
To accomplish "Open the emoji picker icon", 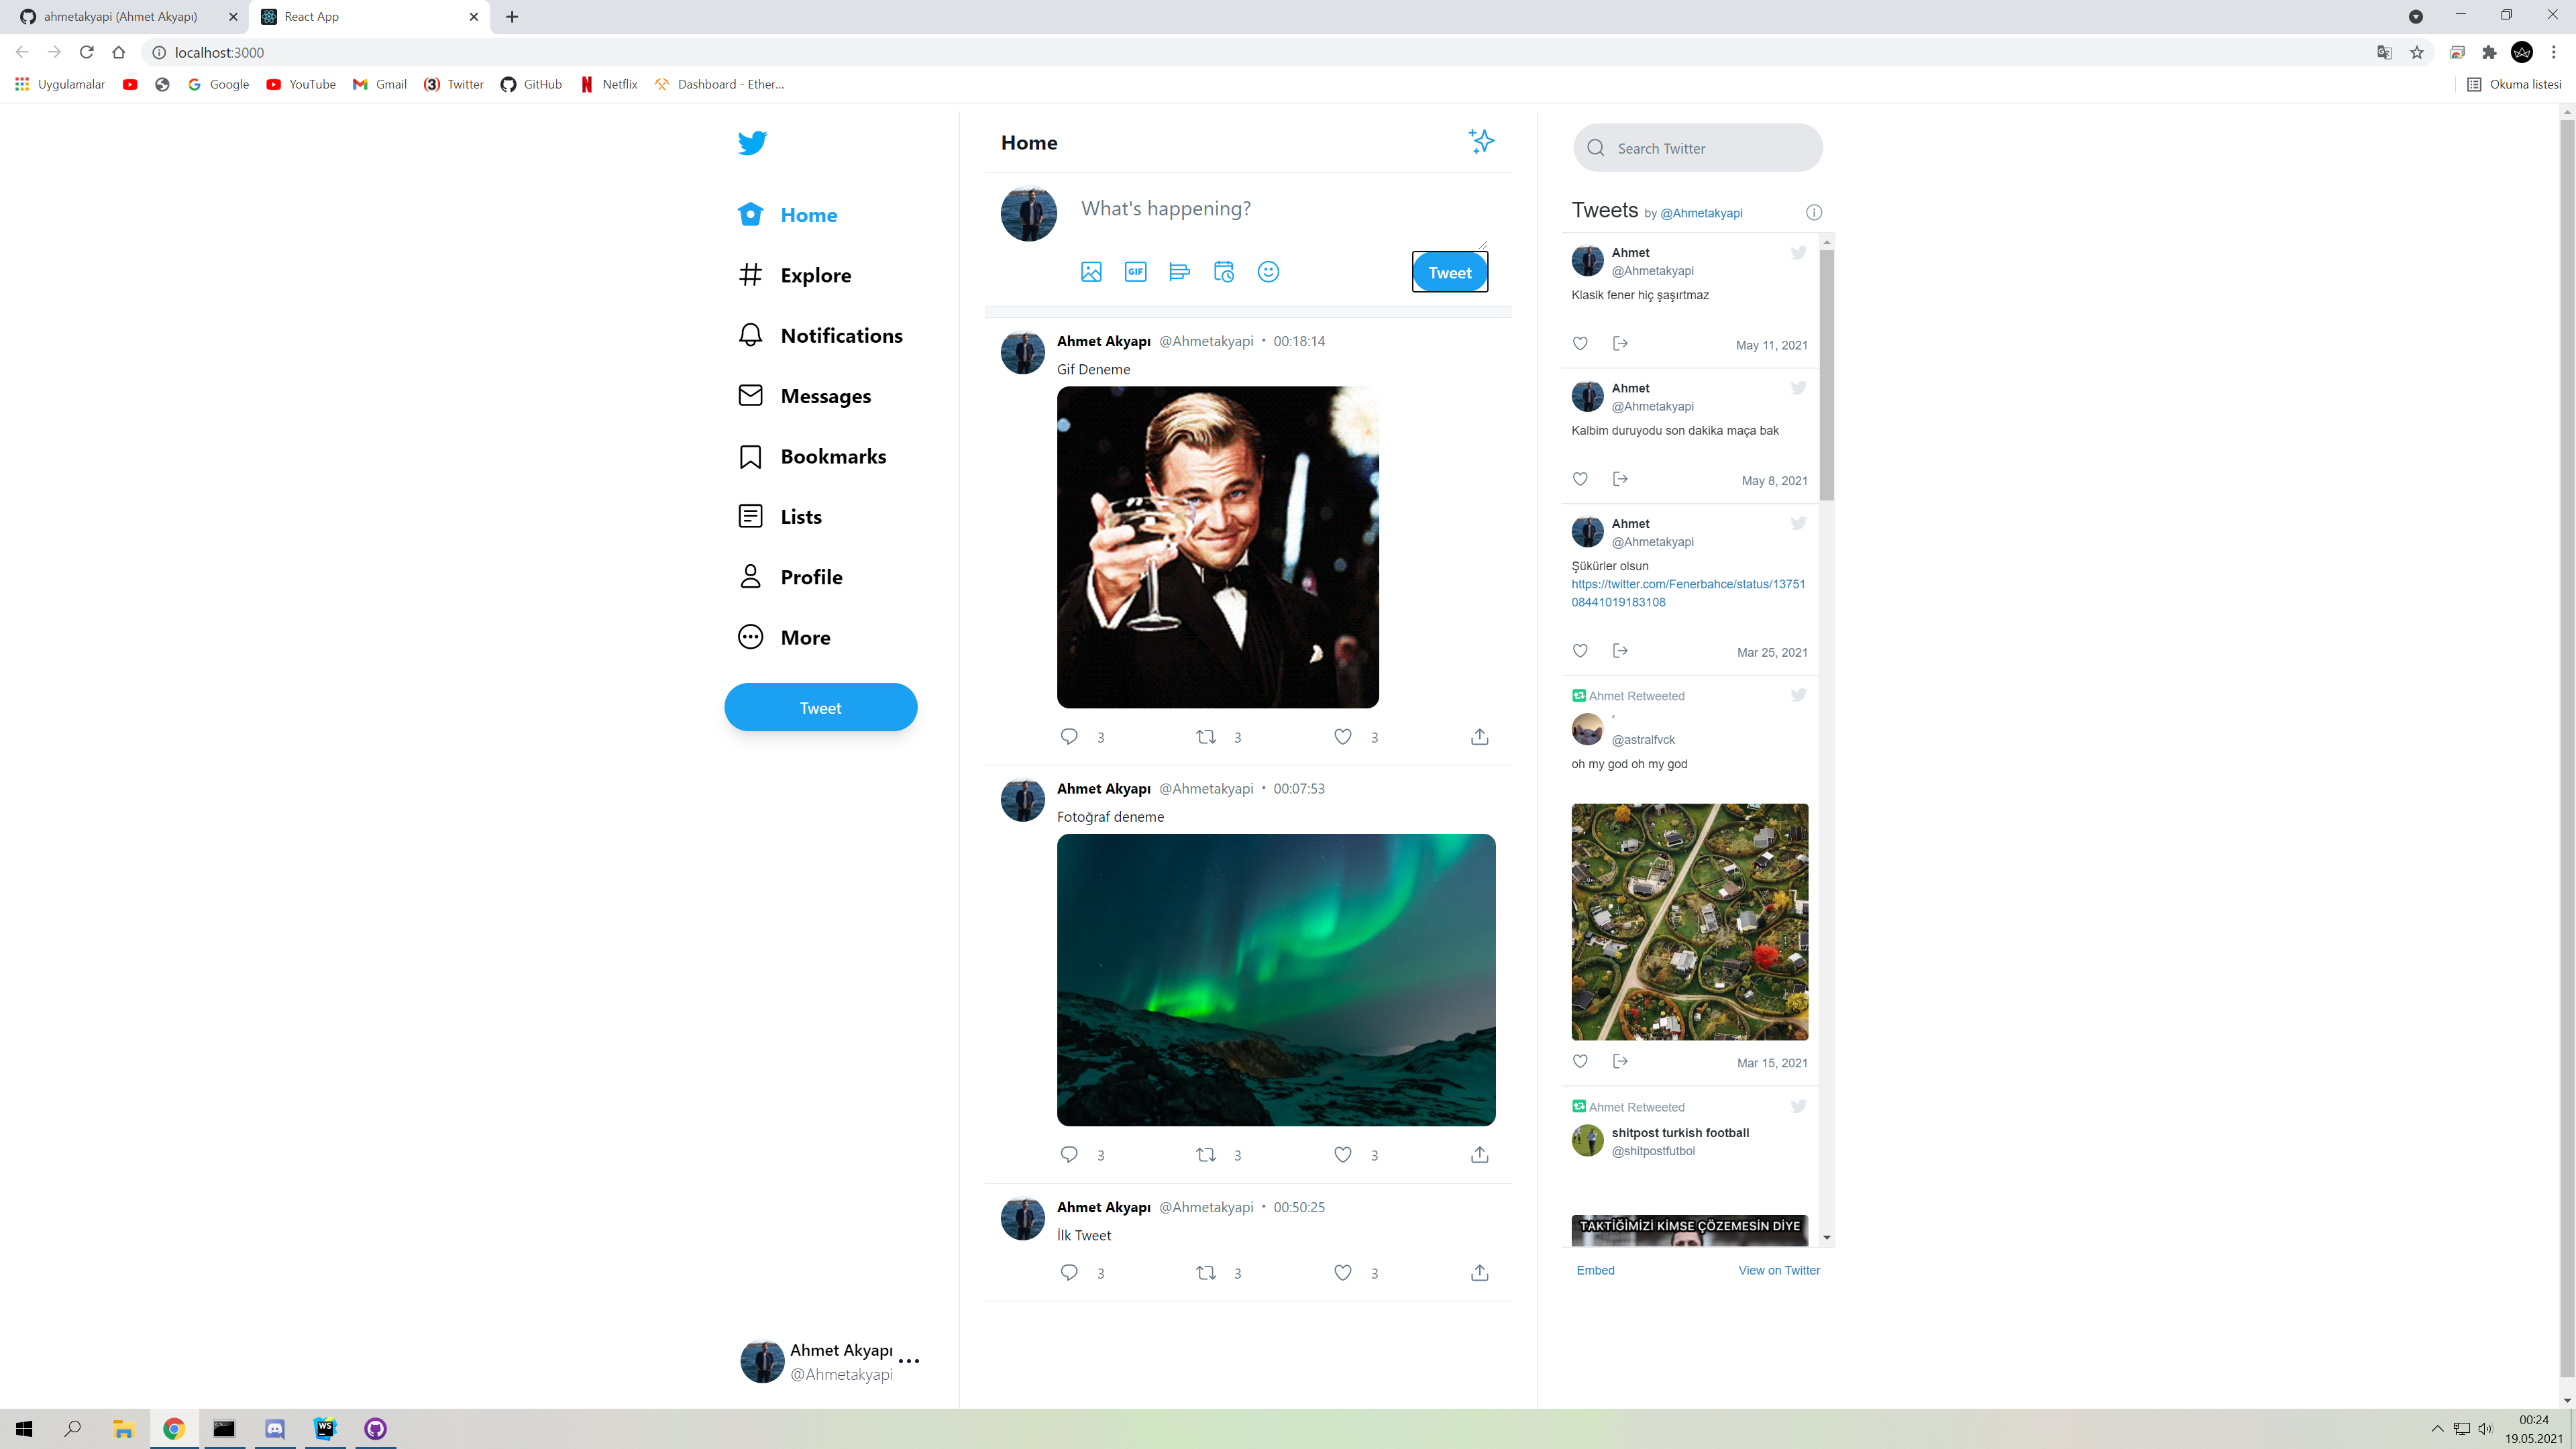I will [x=1268, y=272].
